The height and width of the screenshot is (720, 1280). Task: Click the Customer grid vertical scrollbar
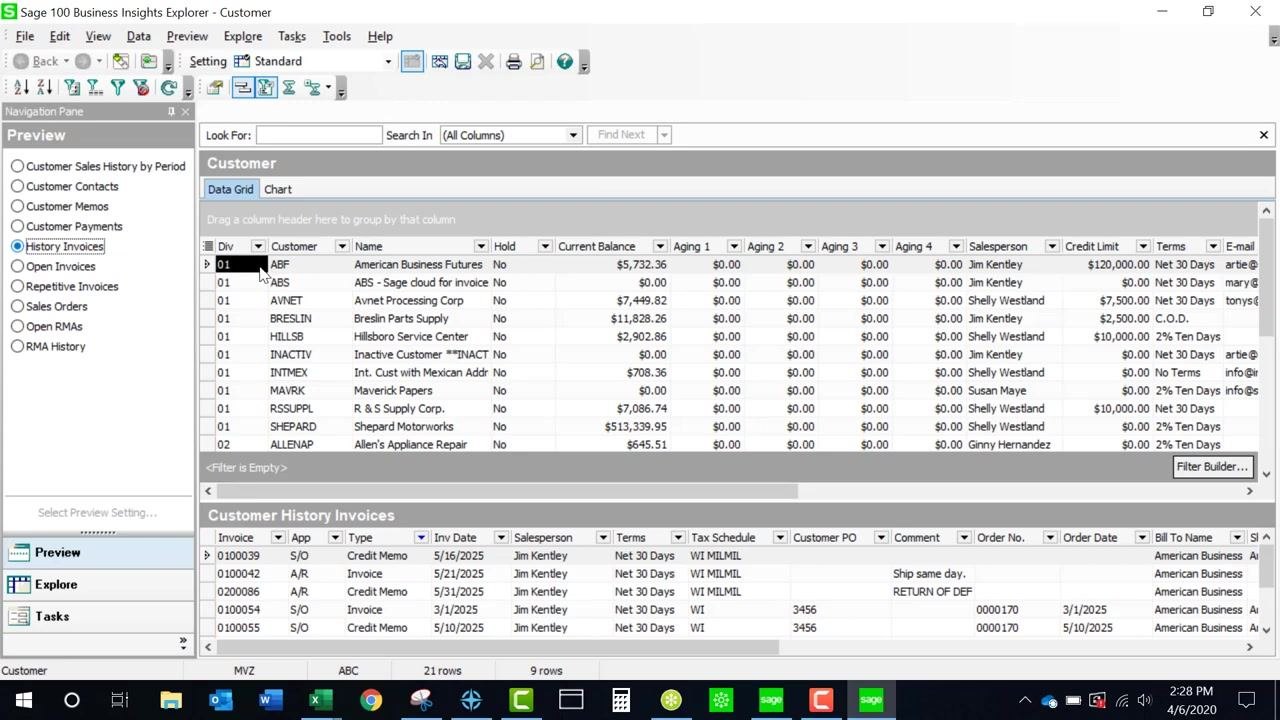pos(1266,280)
